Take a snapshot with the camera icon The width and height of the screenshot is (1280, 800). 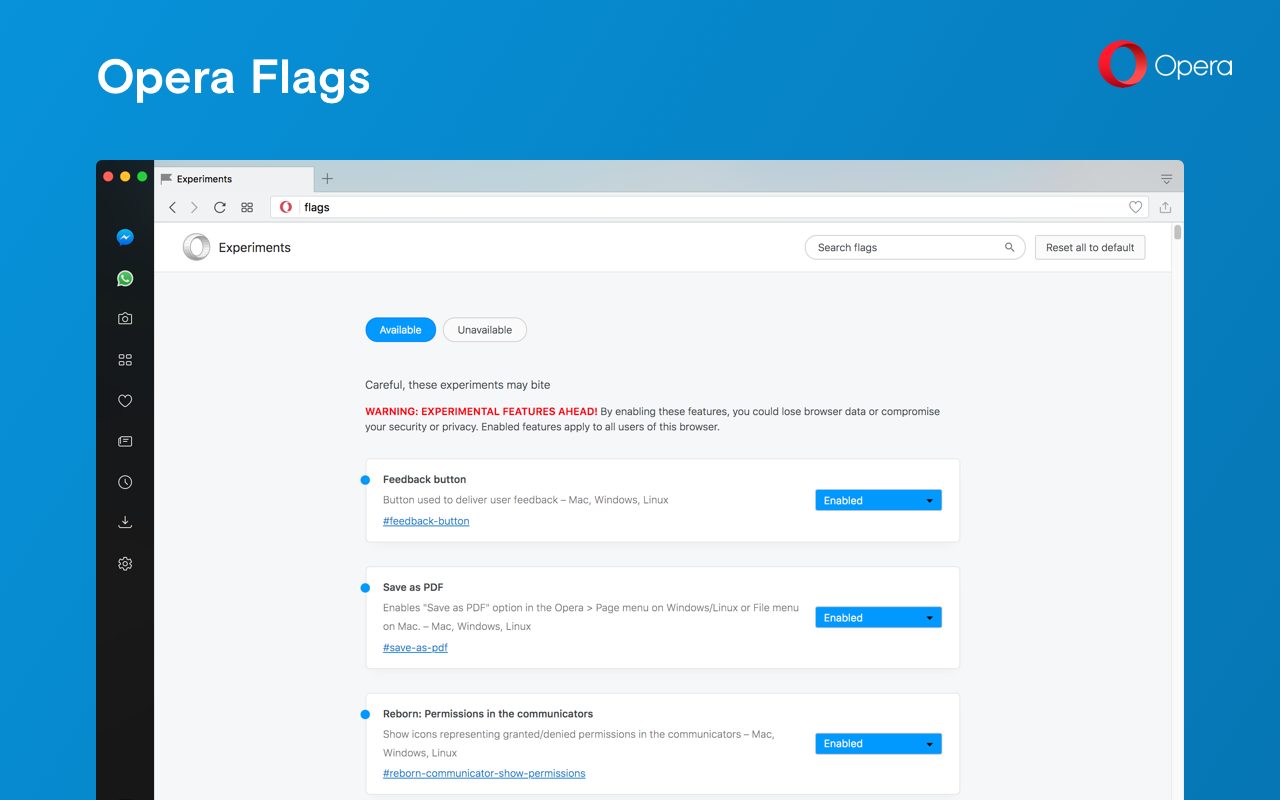[x=124, y=318]
